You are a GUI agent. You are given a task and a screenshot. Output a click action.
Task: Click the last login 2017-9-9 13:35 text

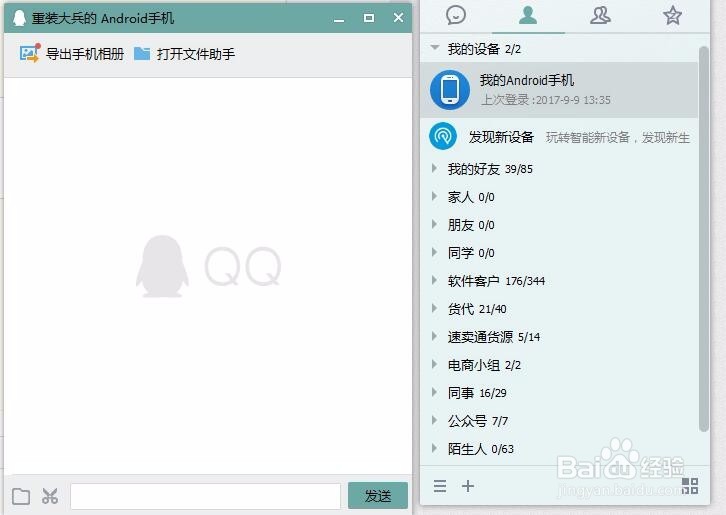click(546, 100)
